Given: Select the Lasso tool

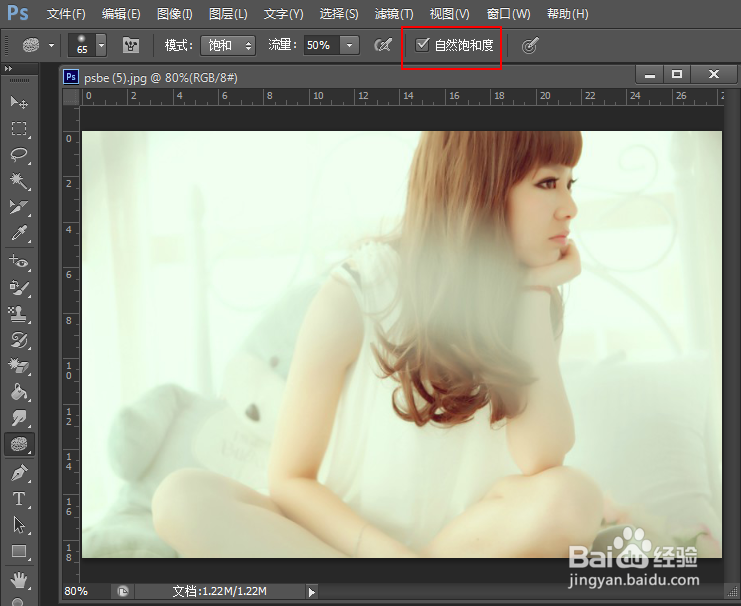Looking at the screenshot, I should coord(19,155).
